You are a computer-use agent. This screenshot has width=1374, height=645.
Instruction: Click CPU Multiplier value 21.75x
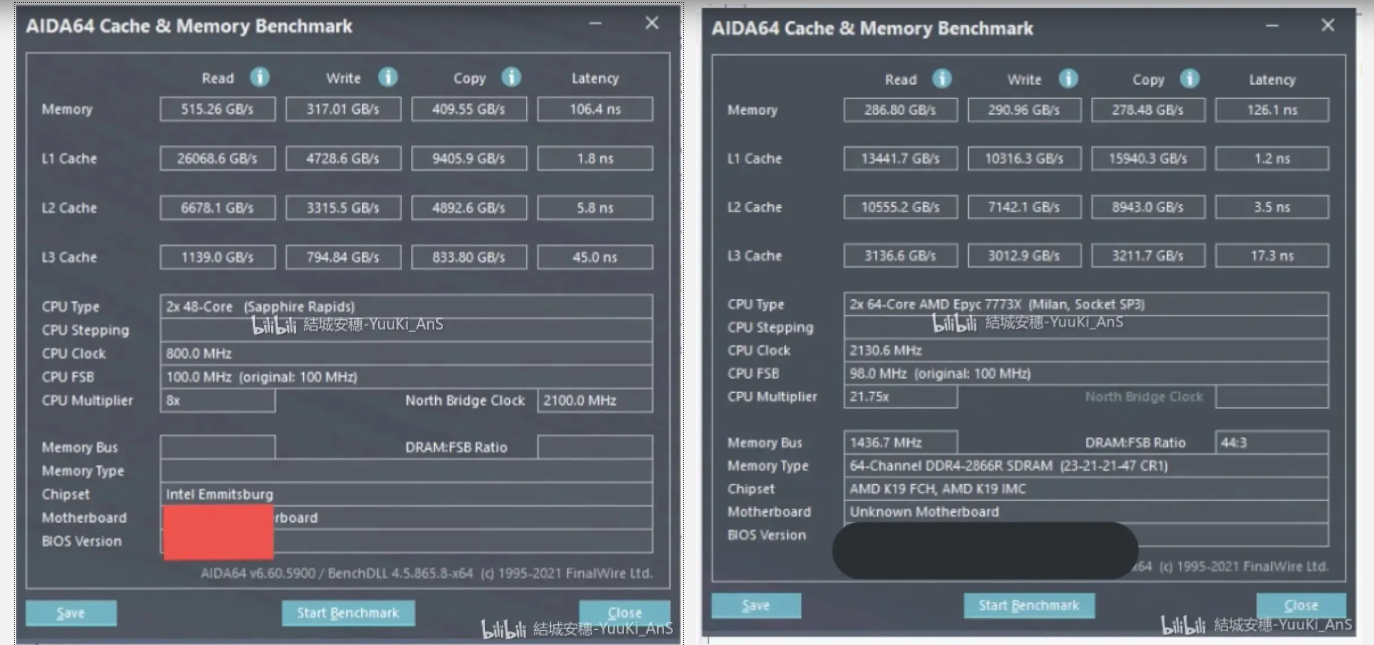tap(901, 396)
